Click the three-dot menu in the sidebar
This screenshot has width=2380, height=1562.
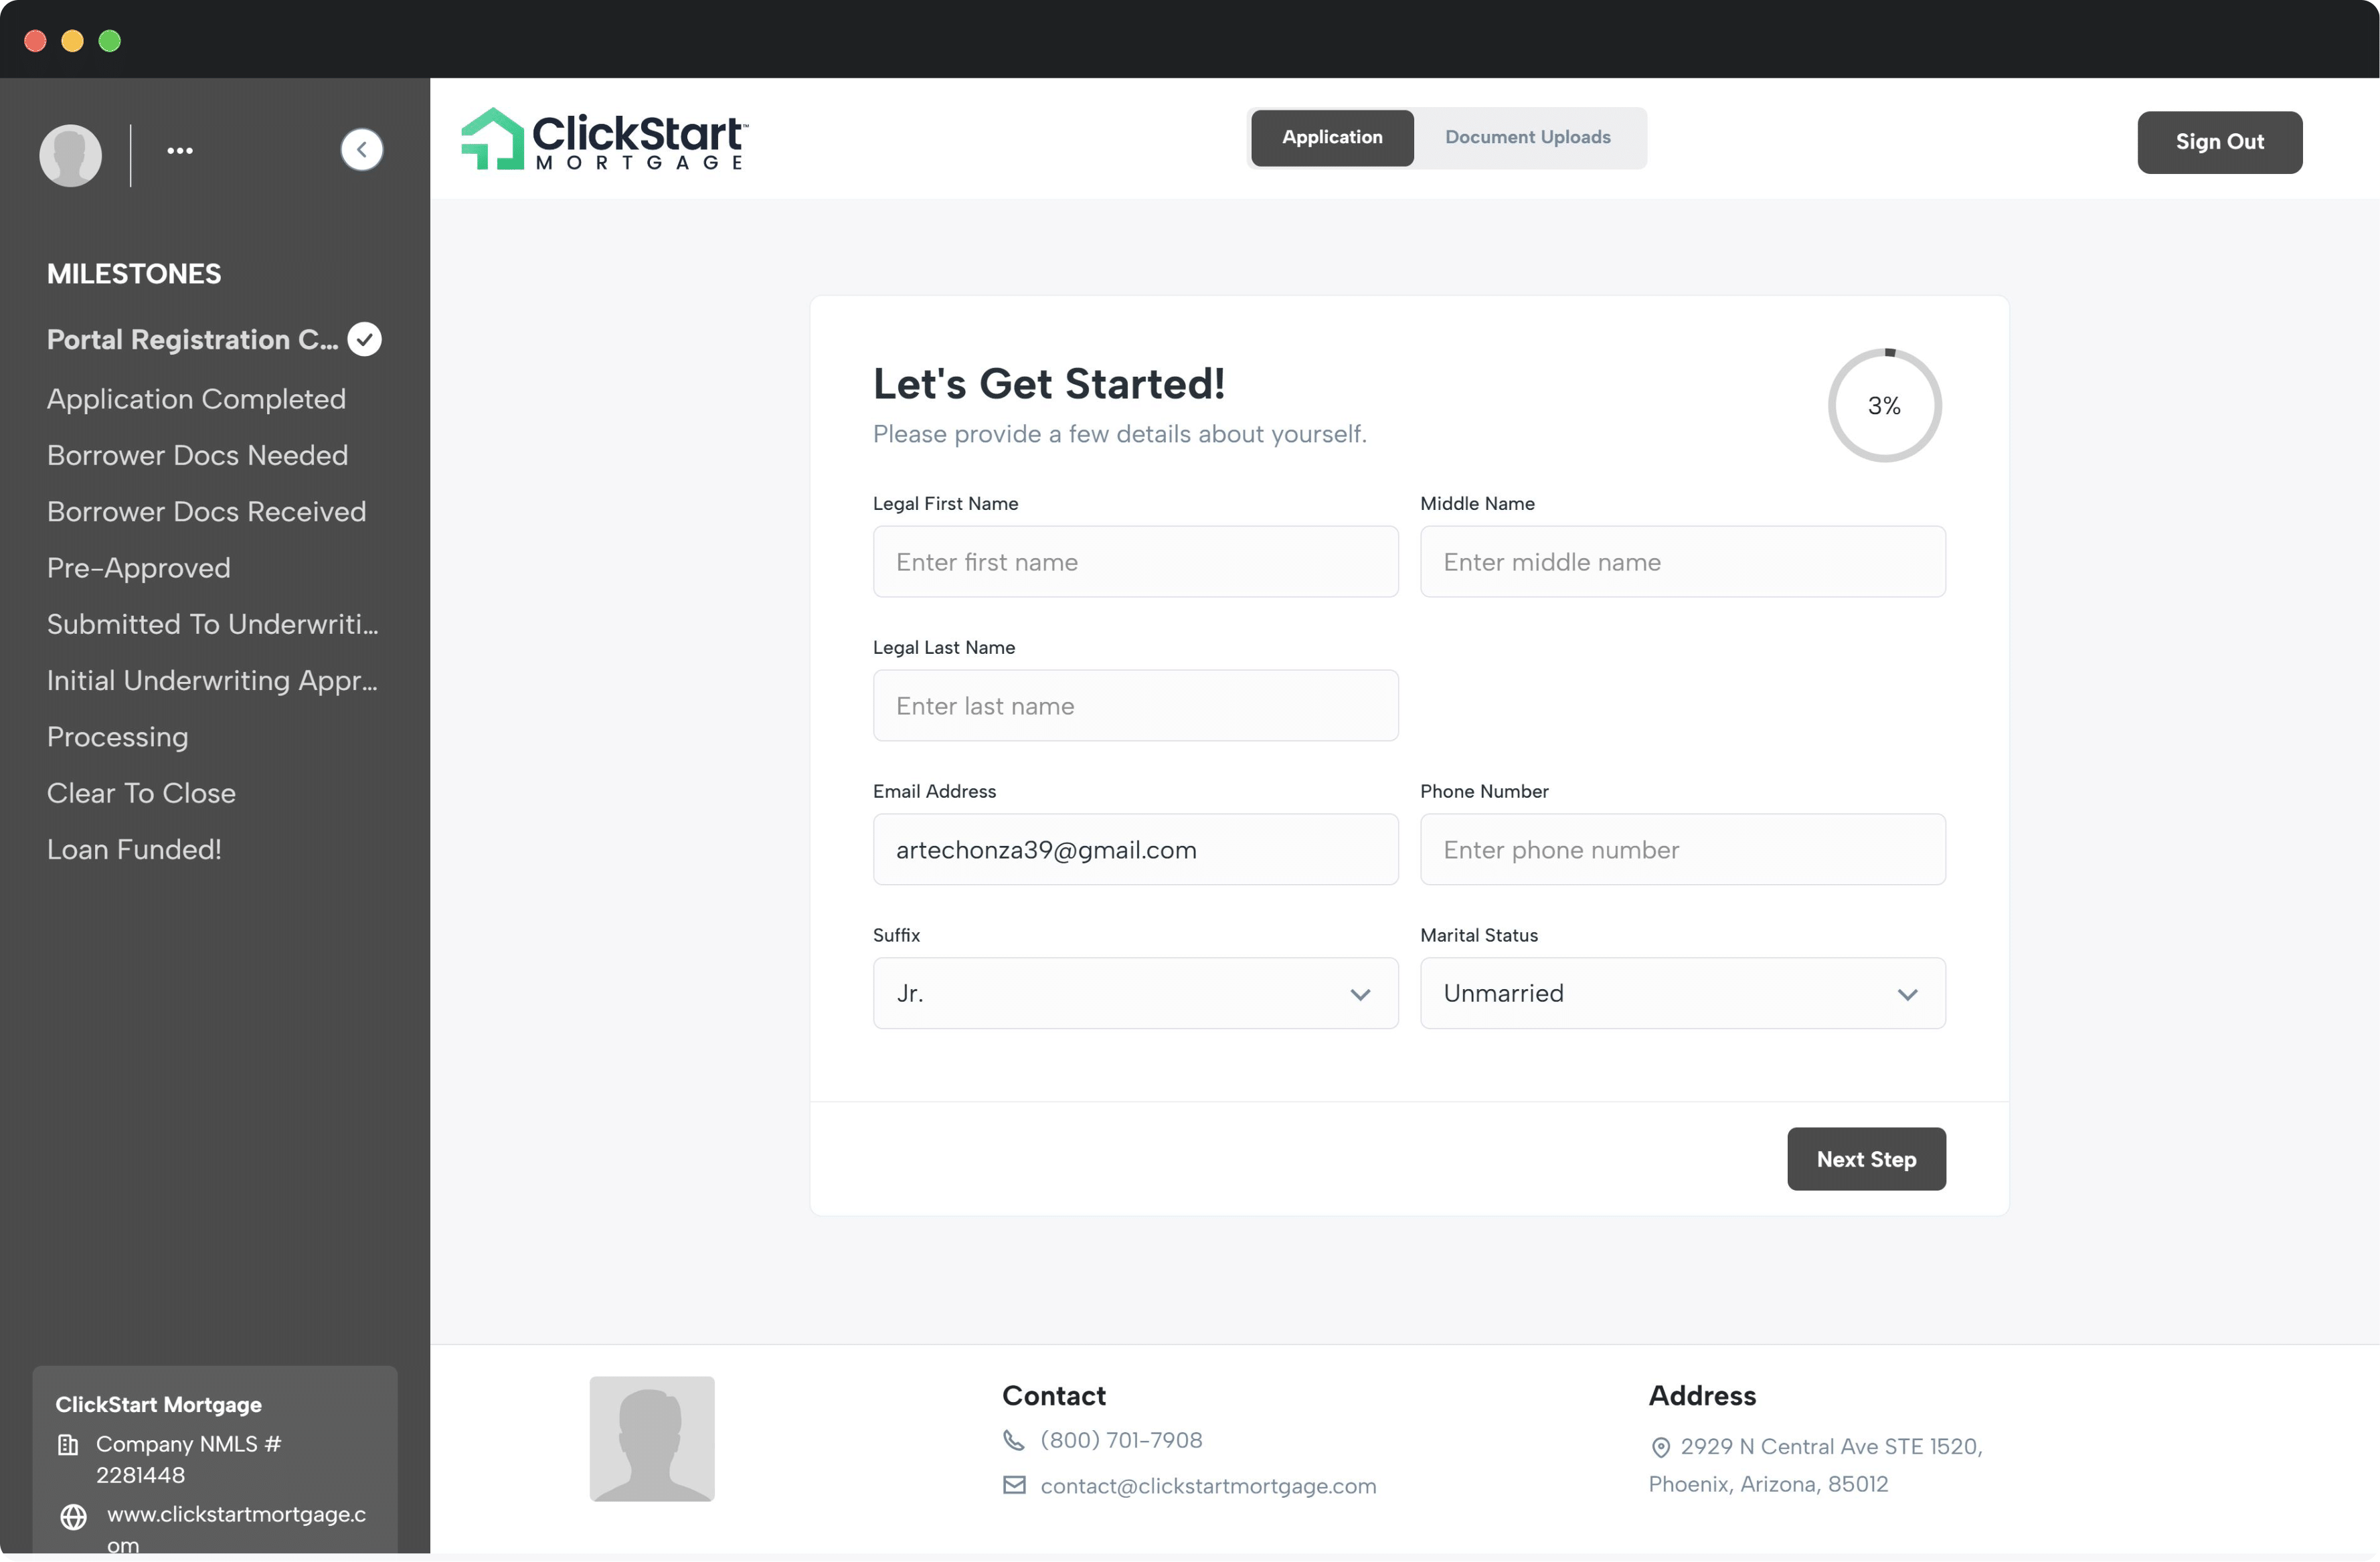coord(181,150)
